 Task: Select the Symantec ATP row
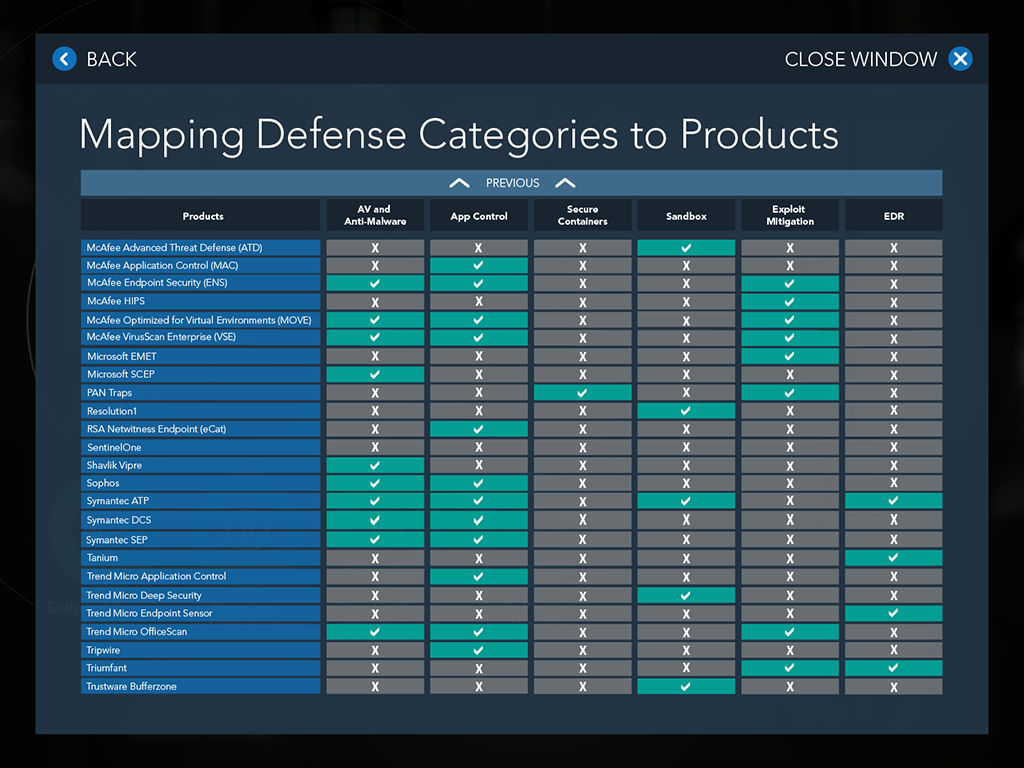pos(200,501)
